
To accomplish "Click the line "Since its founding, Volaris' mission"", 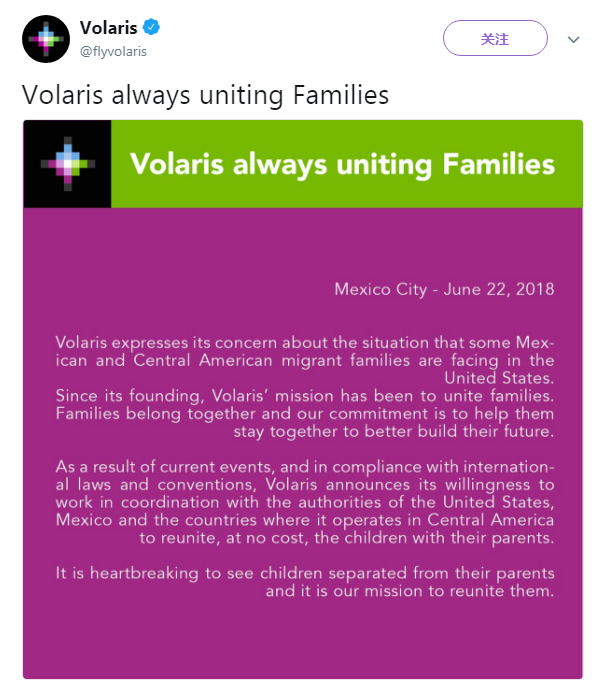I will pos(304,396).
